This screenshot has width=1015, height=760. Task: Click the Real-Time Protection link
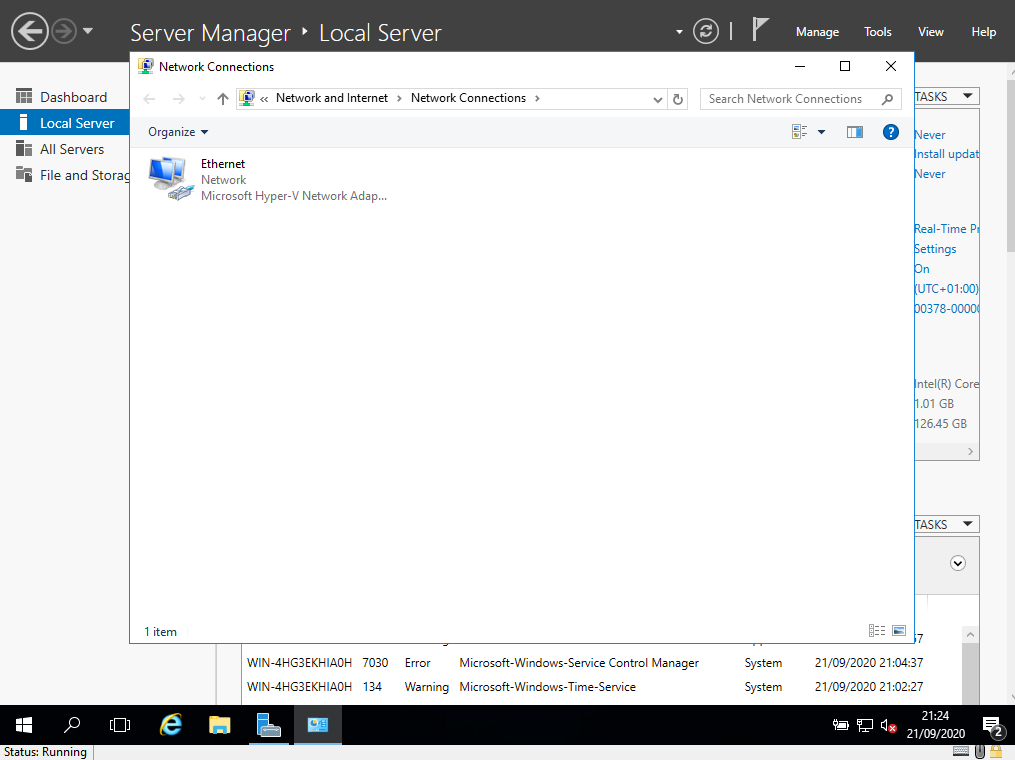[946, 229]
